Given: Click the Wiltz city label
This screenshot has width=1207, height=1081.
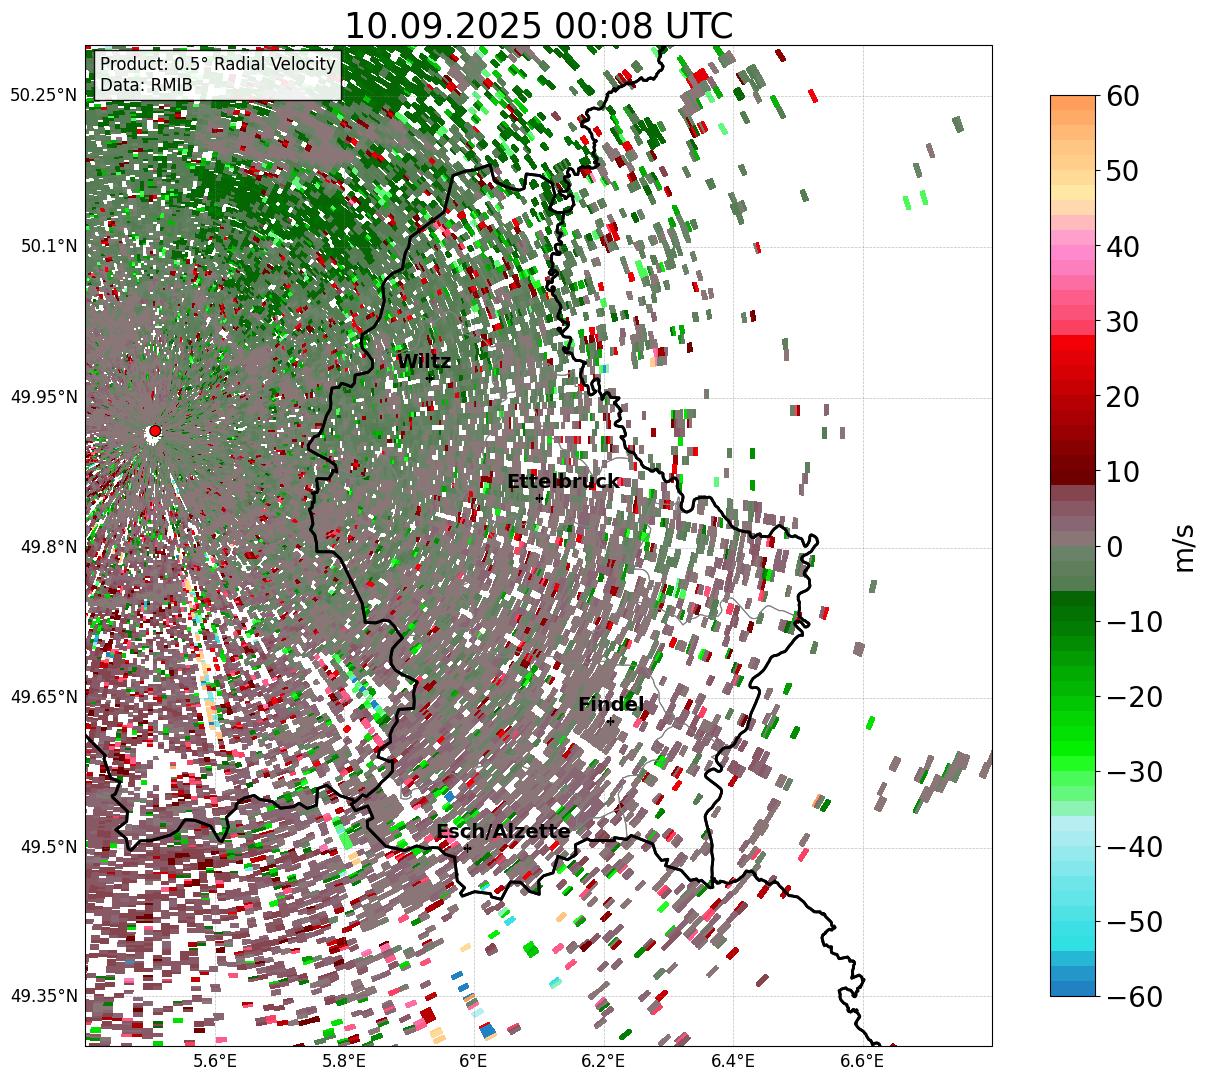Looking at the screenshot, I should 424,362.
